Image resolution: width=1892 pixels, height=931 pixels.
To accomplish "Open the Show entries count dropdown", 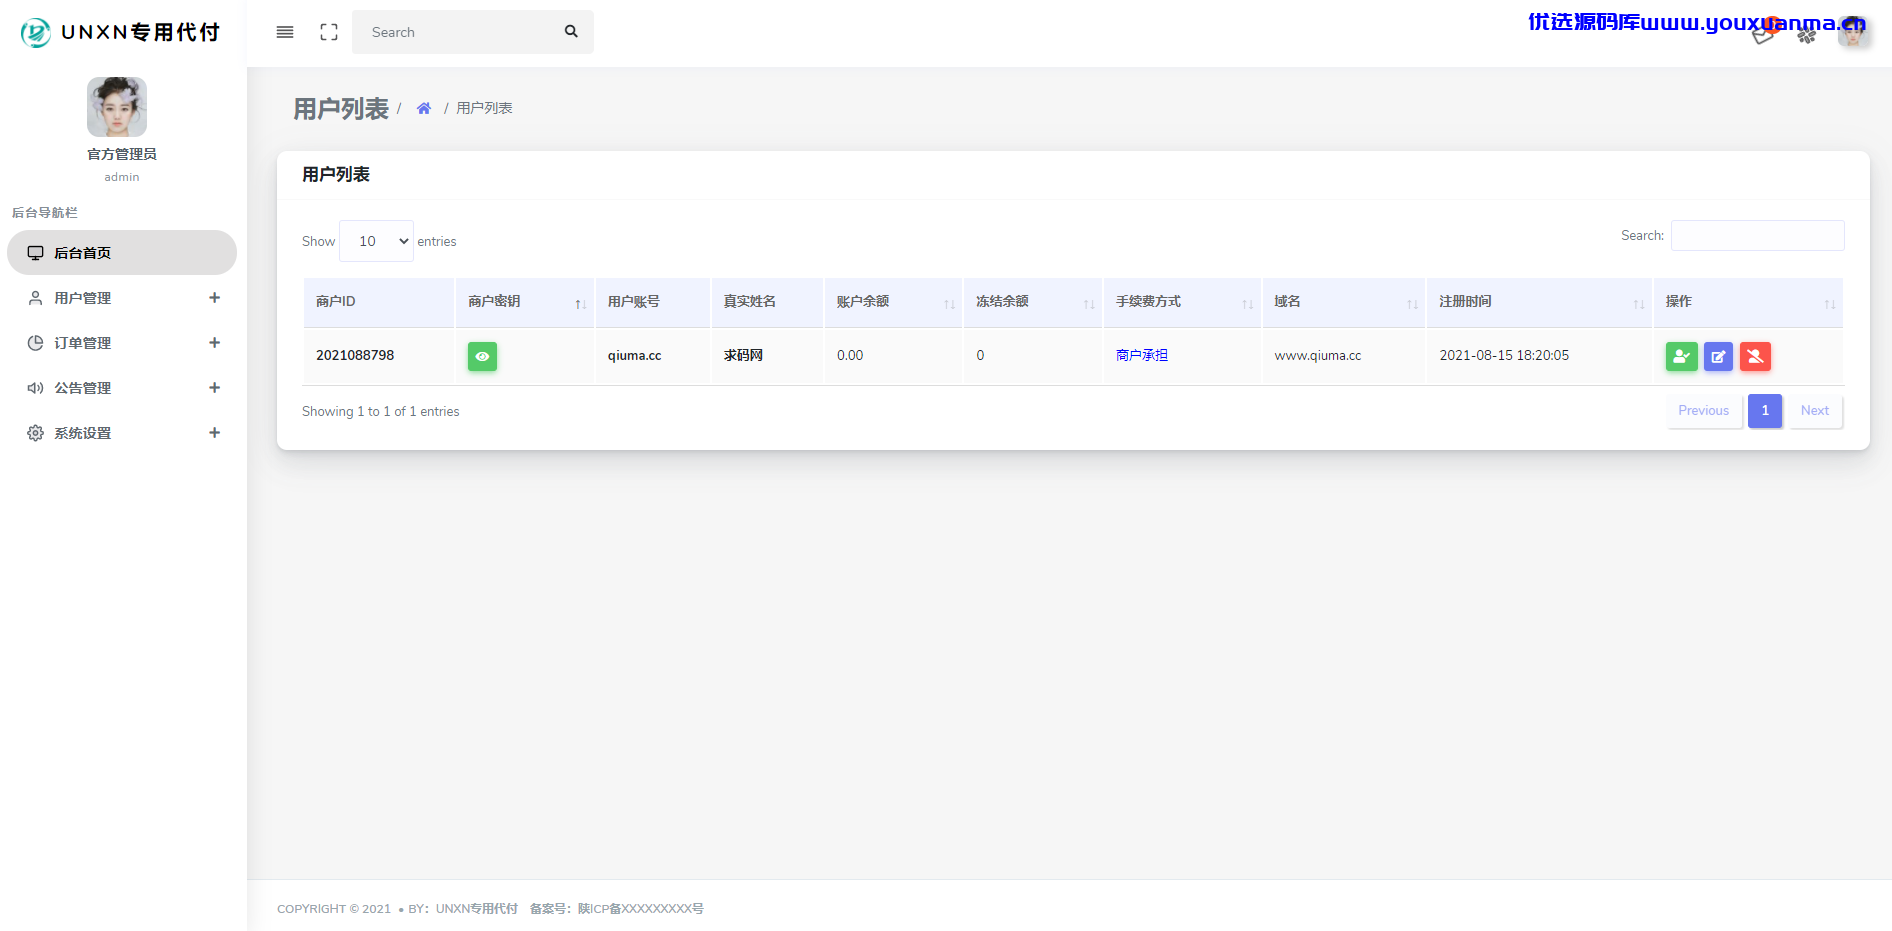I will click(376, 241).
